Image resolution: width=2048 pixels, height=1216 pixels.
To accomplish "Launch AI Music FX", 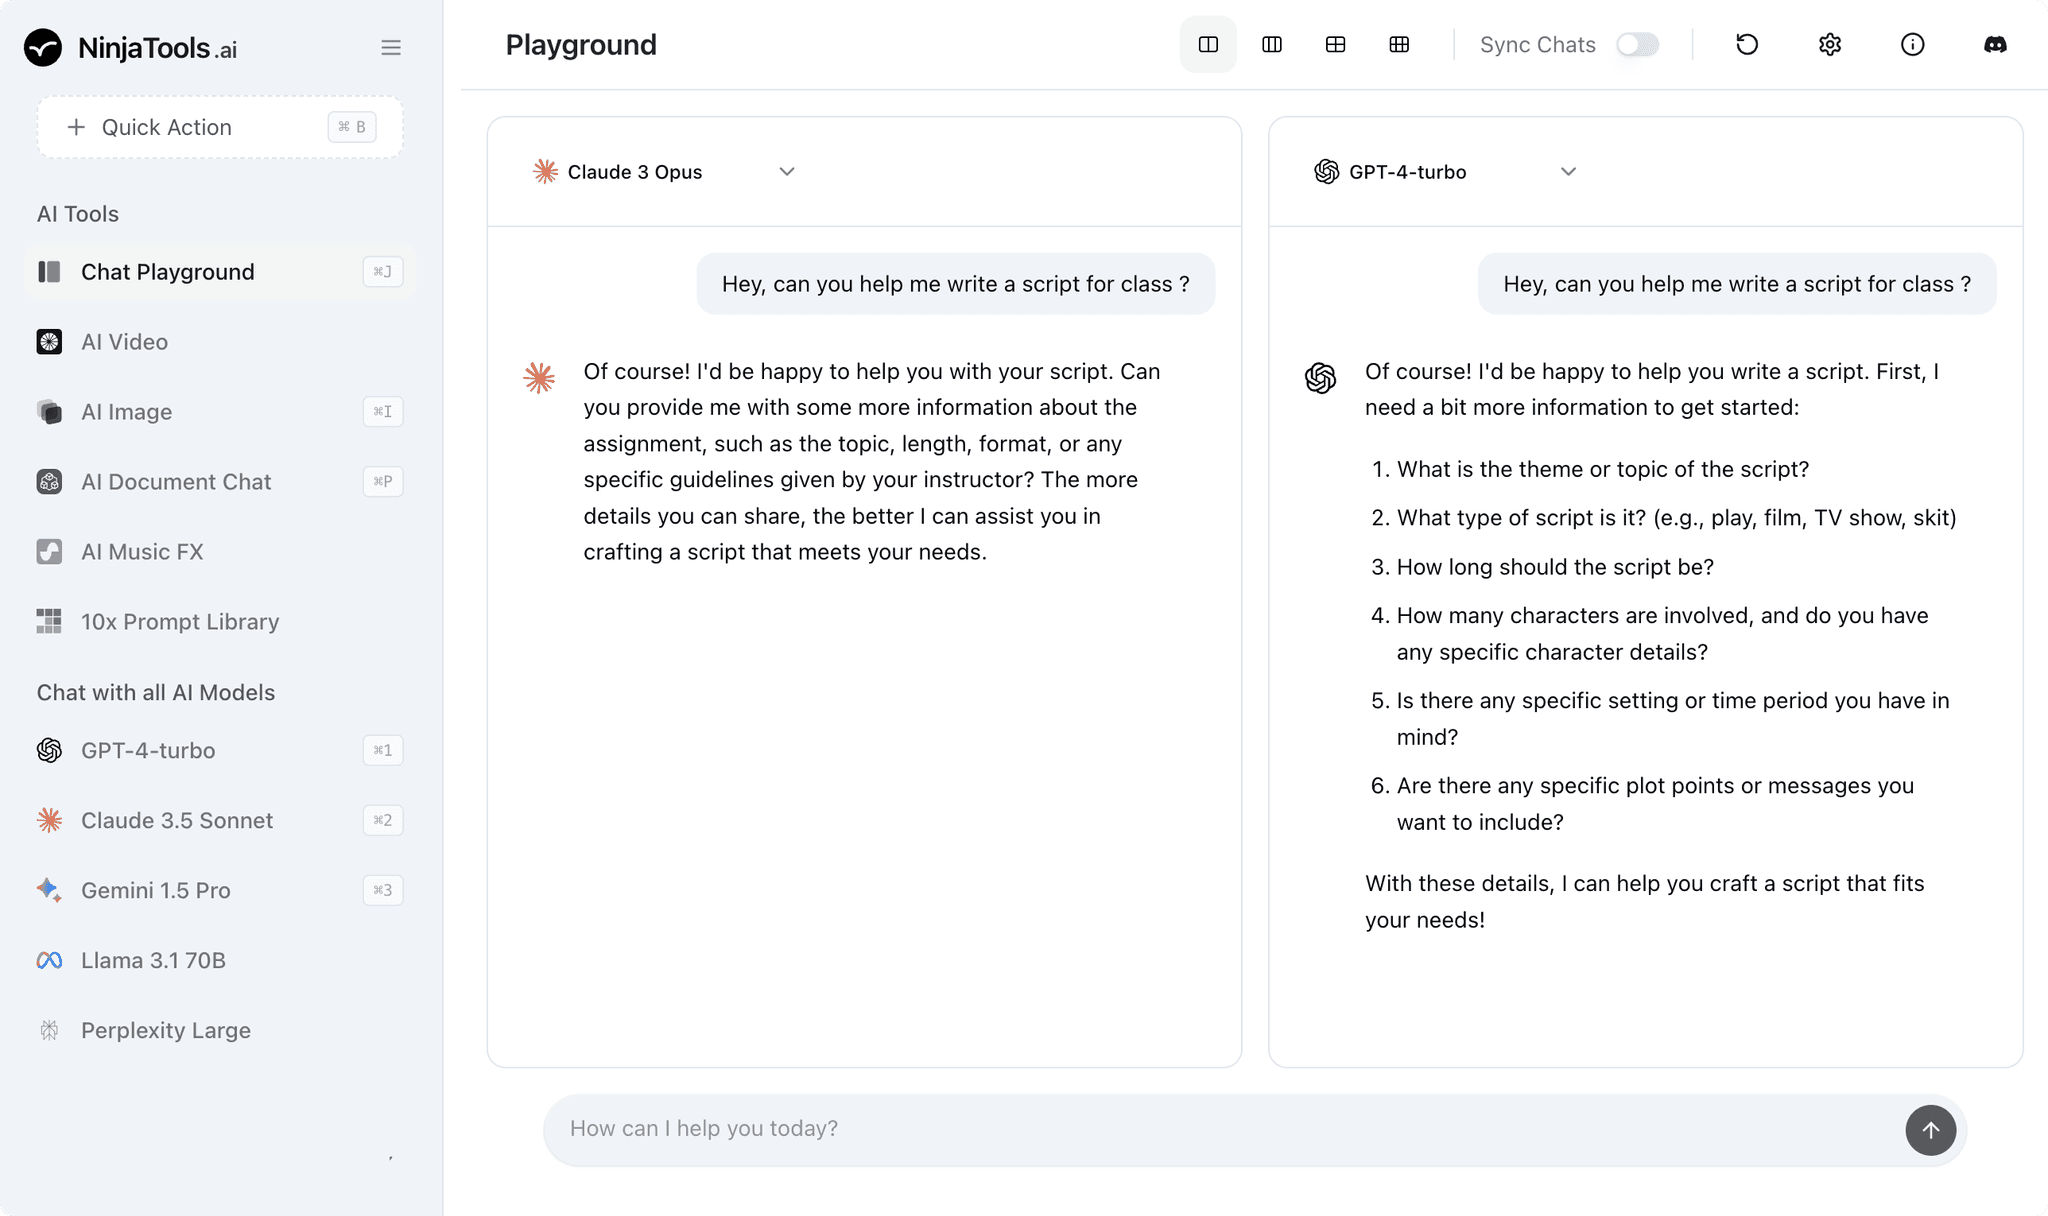I will click(x=142, y=551).
